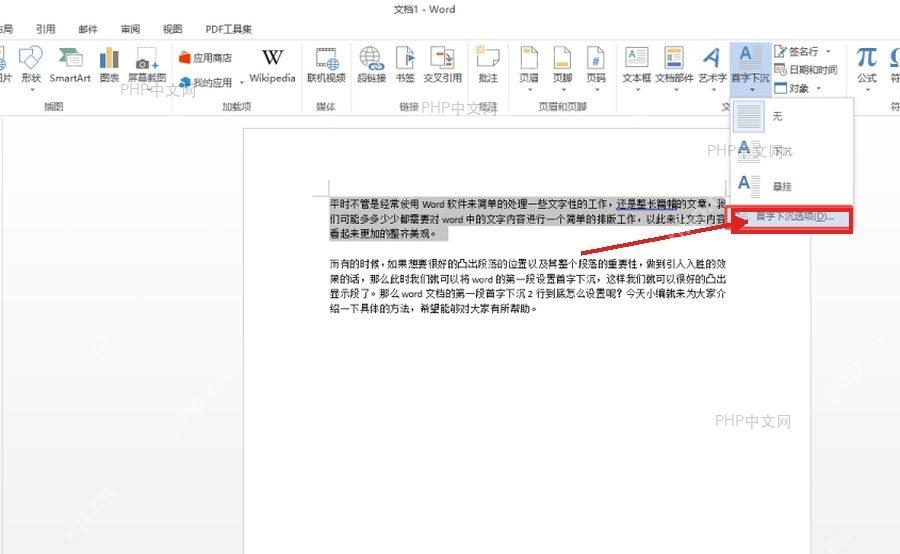The image size is (900, 554).
Task: Click in the second paragraph of document
Action: pos(527,286)
